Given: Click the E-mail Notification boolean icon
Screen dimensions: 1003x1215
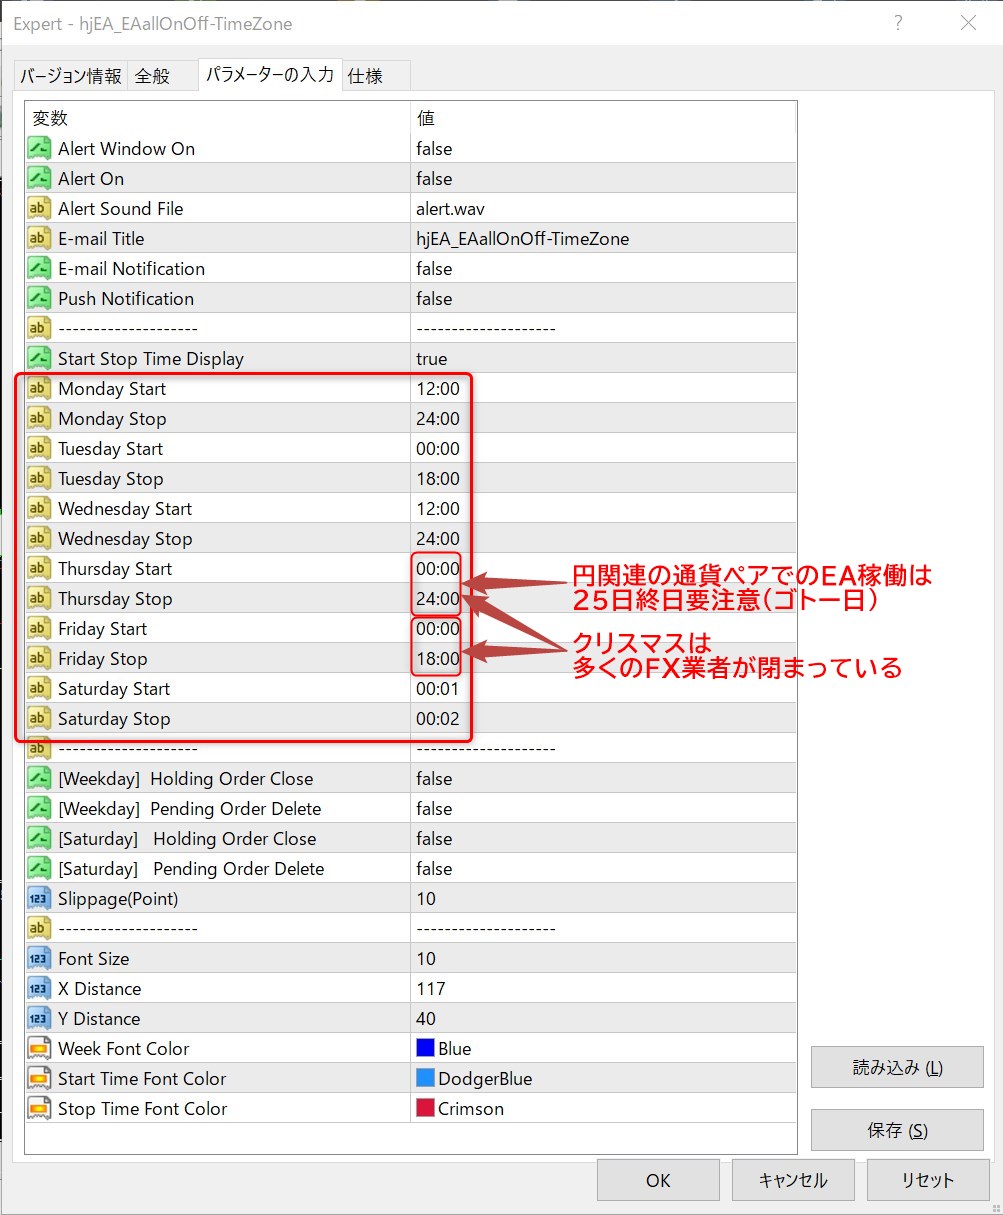Looking at the screenshot, I should click(x=39, y=269).
